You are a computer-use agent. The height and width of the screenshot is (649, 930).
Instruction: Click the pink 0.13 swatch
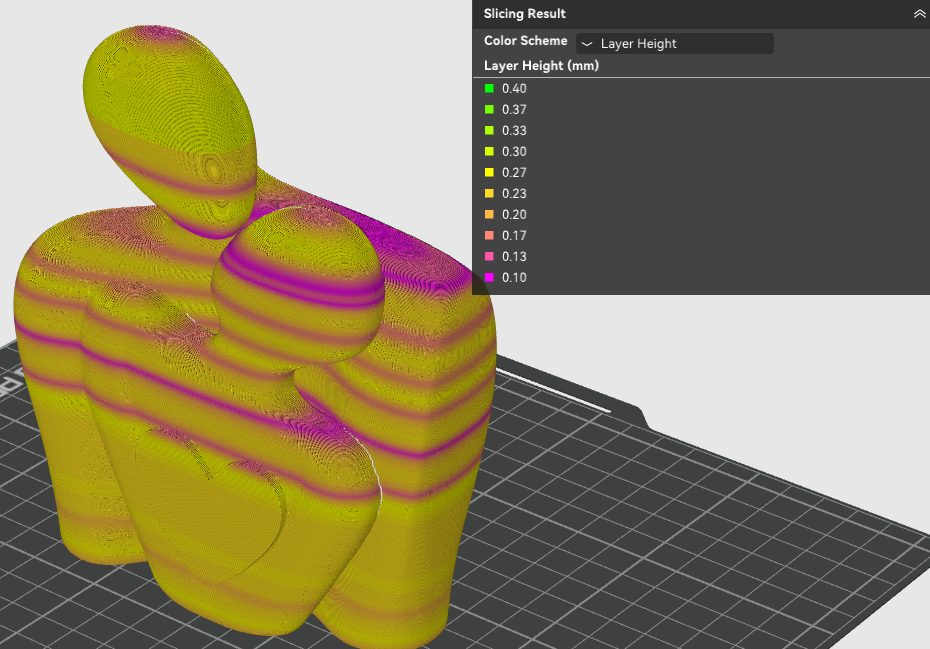pos(489,257)
